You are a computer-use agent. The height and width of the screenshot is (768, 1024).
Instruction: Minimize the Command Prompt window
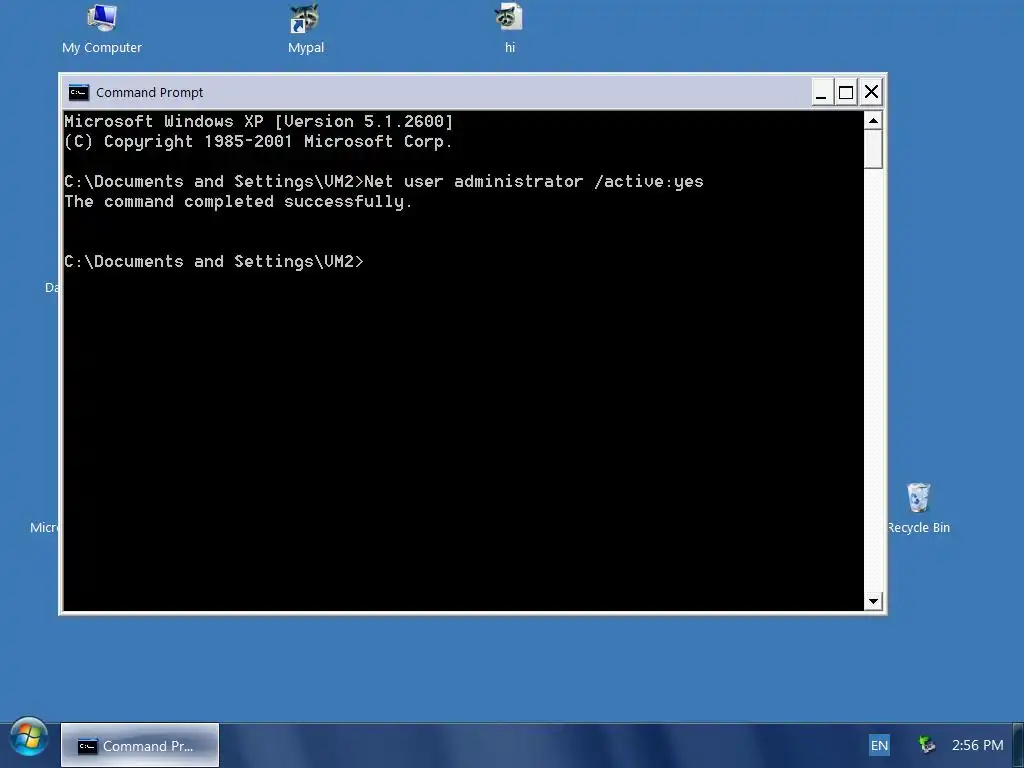[822, 92]
